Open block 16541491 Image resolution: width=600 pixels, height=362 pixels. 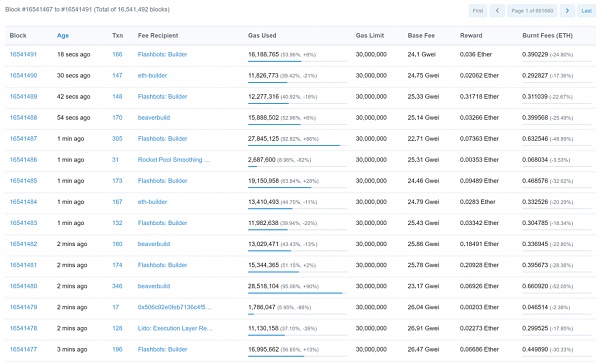pos(23,54)
